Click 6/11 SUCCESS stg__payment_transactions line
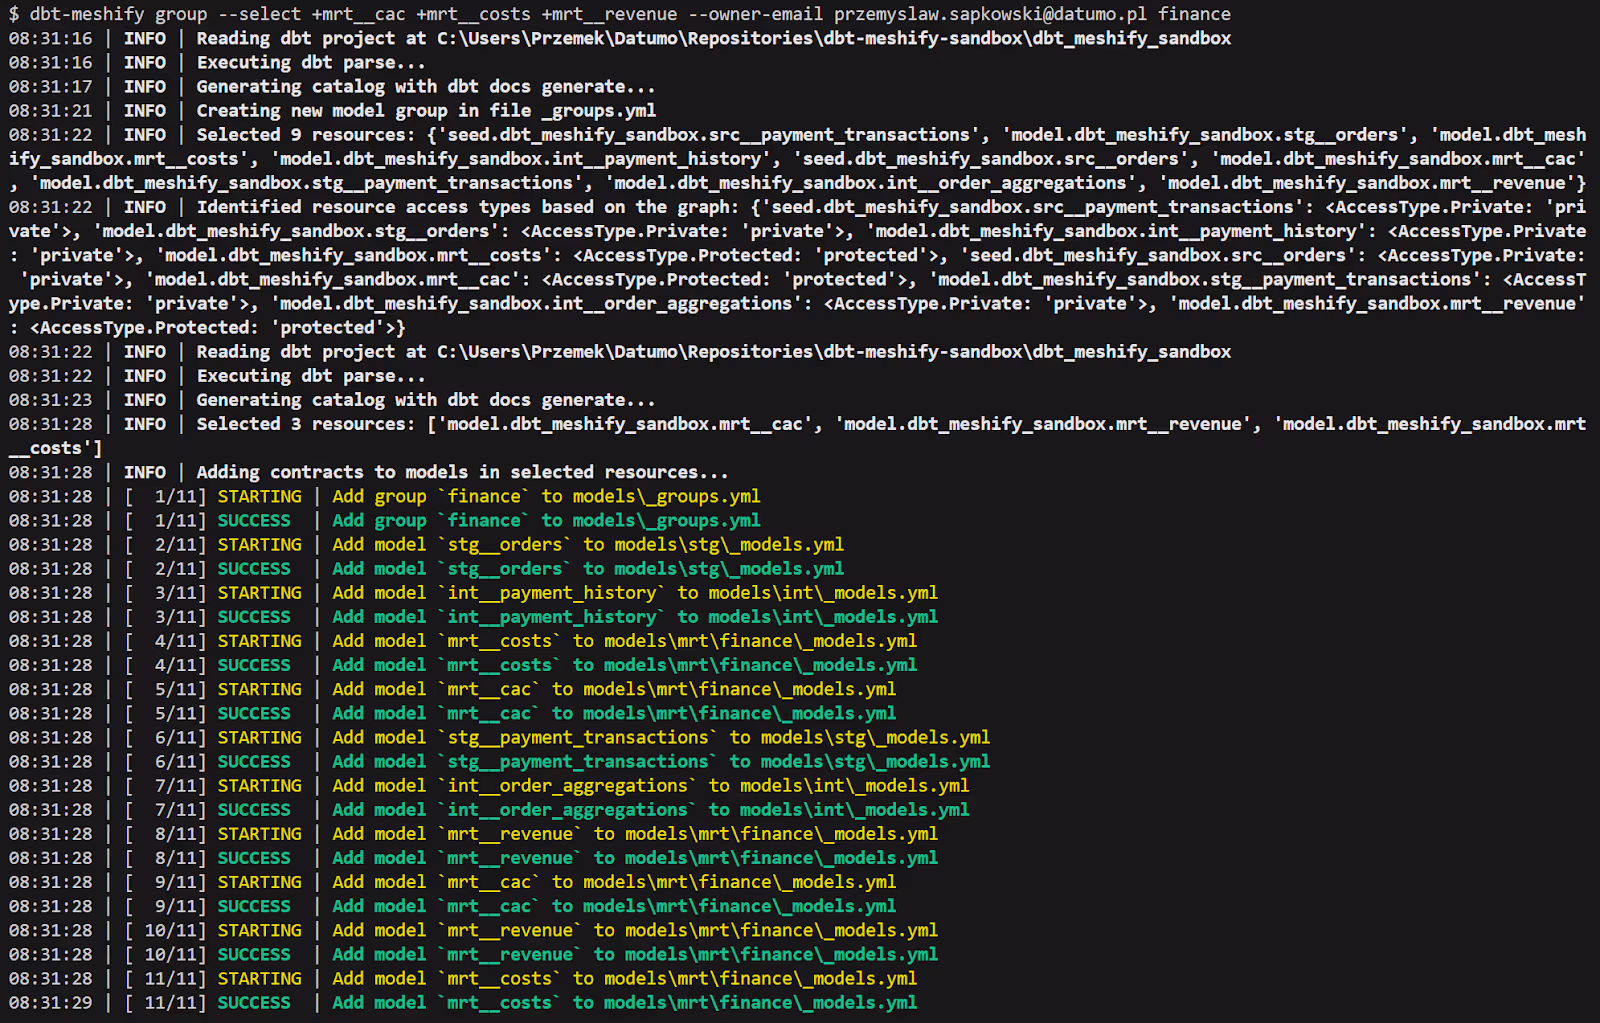The width and height of the screenshot is (1600, 1023). 500,761
